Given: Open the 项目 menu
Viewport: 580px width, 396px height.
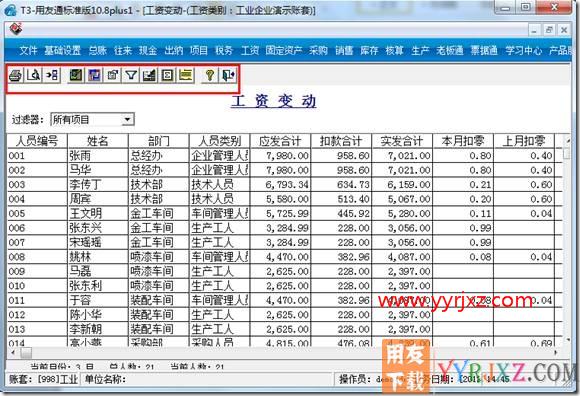Looking at the screenshot, I should tap(199, 50).
